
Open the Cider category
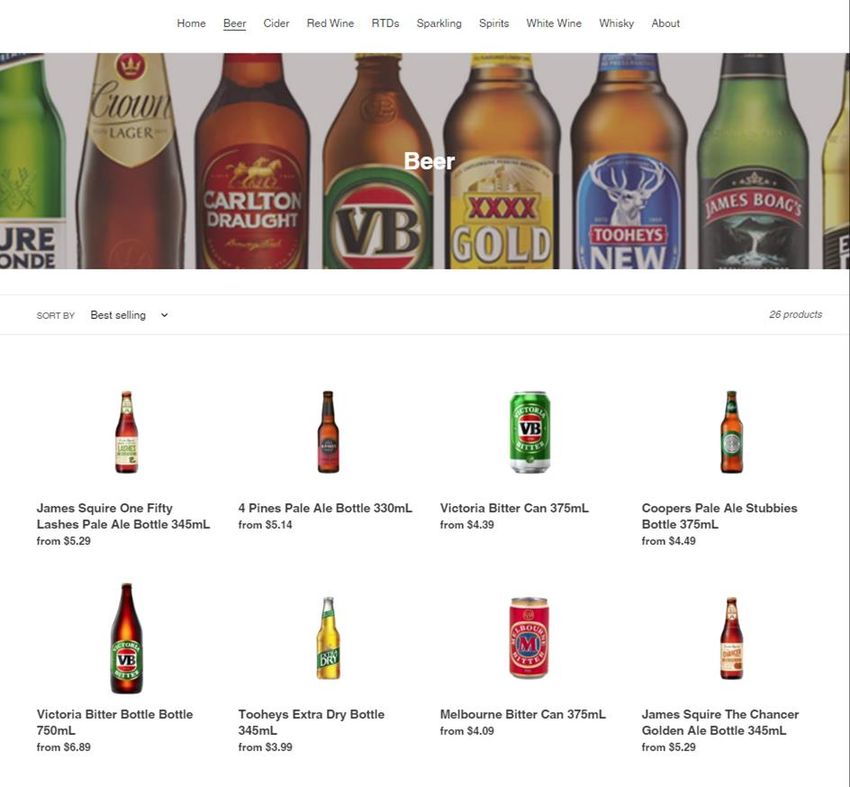tap(276, 23)
